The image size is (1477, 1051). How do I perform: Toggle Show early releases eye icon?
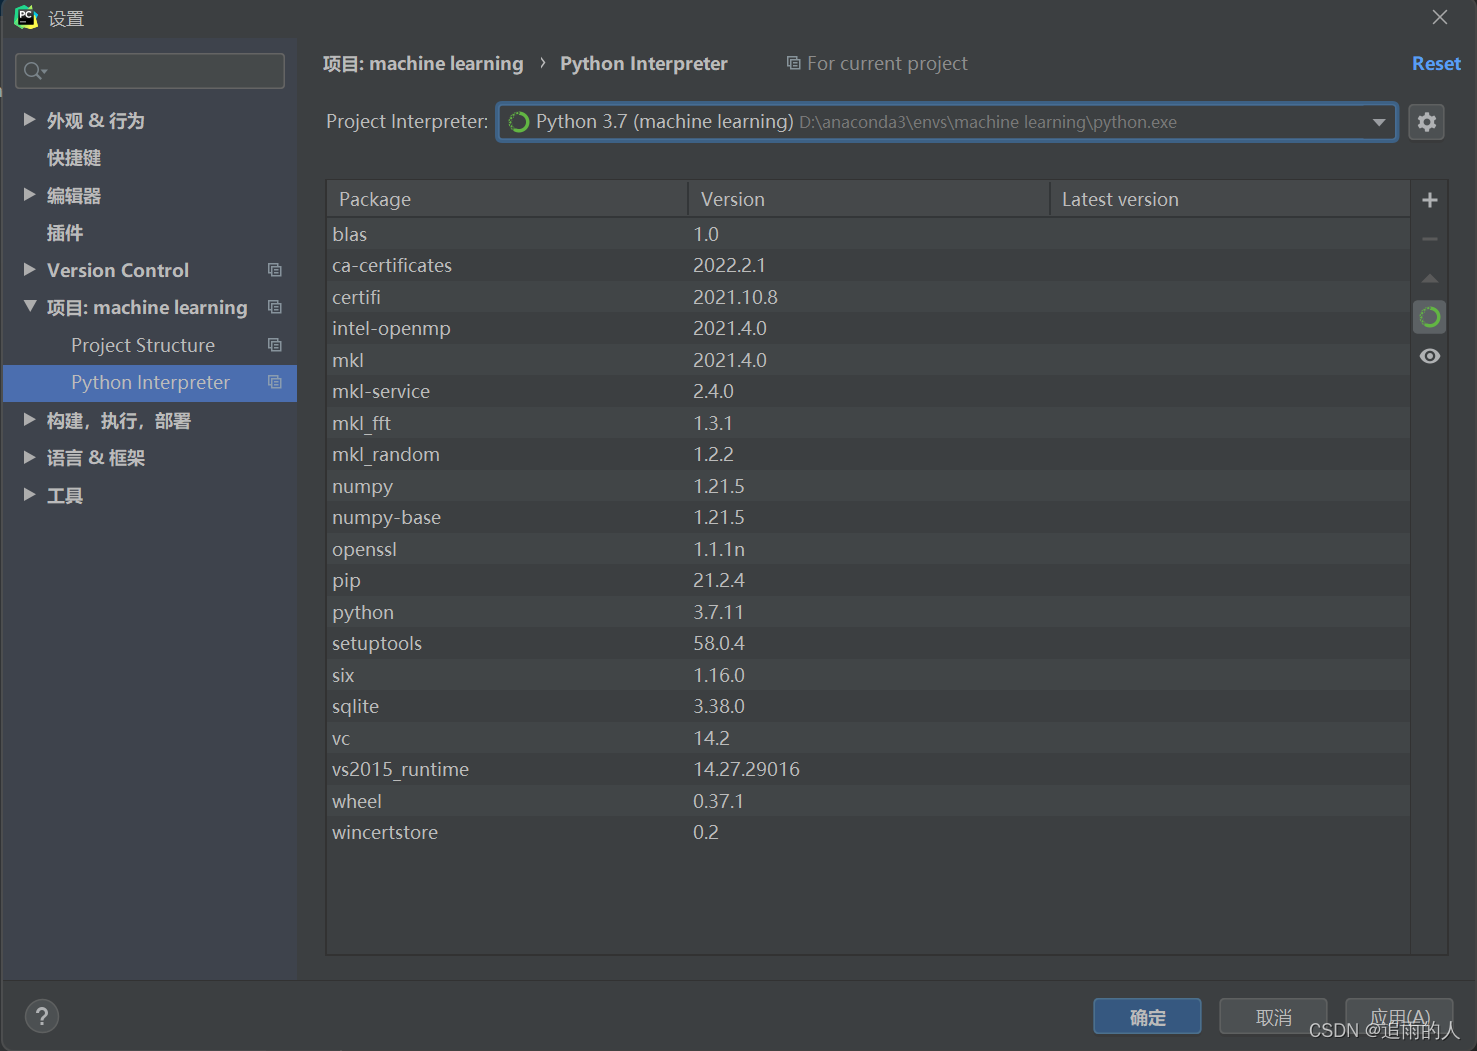pos(1430,356)
